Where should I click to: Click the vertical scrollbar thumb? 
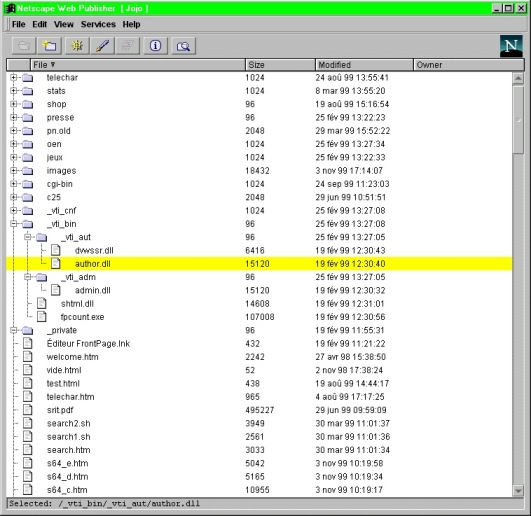518,120
